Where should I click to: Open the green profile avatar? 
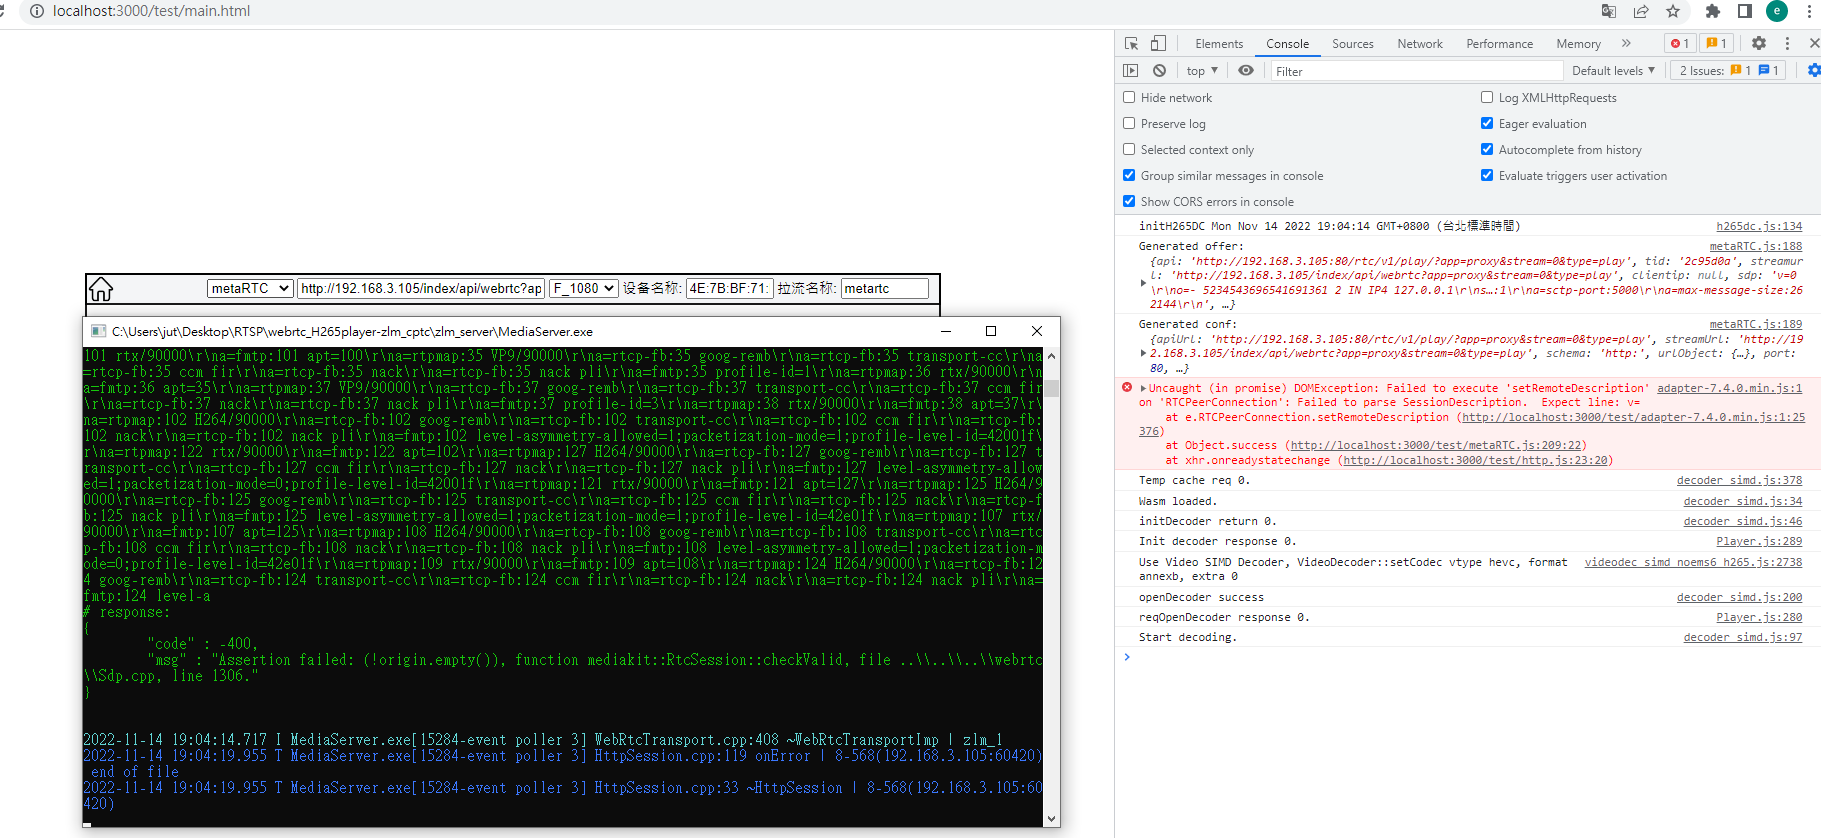[x=1777, y=11]
